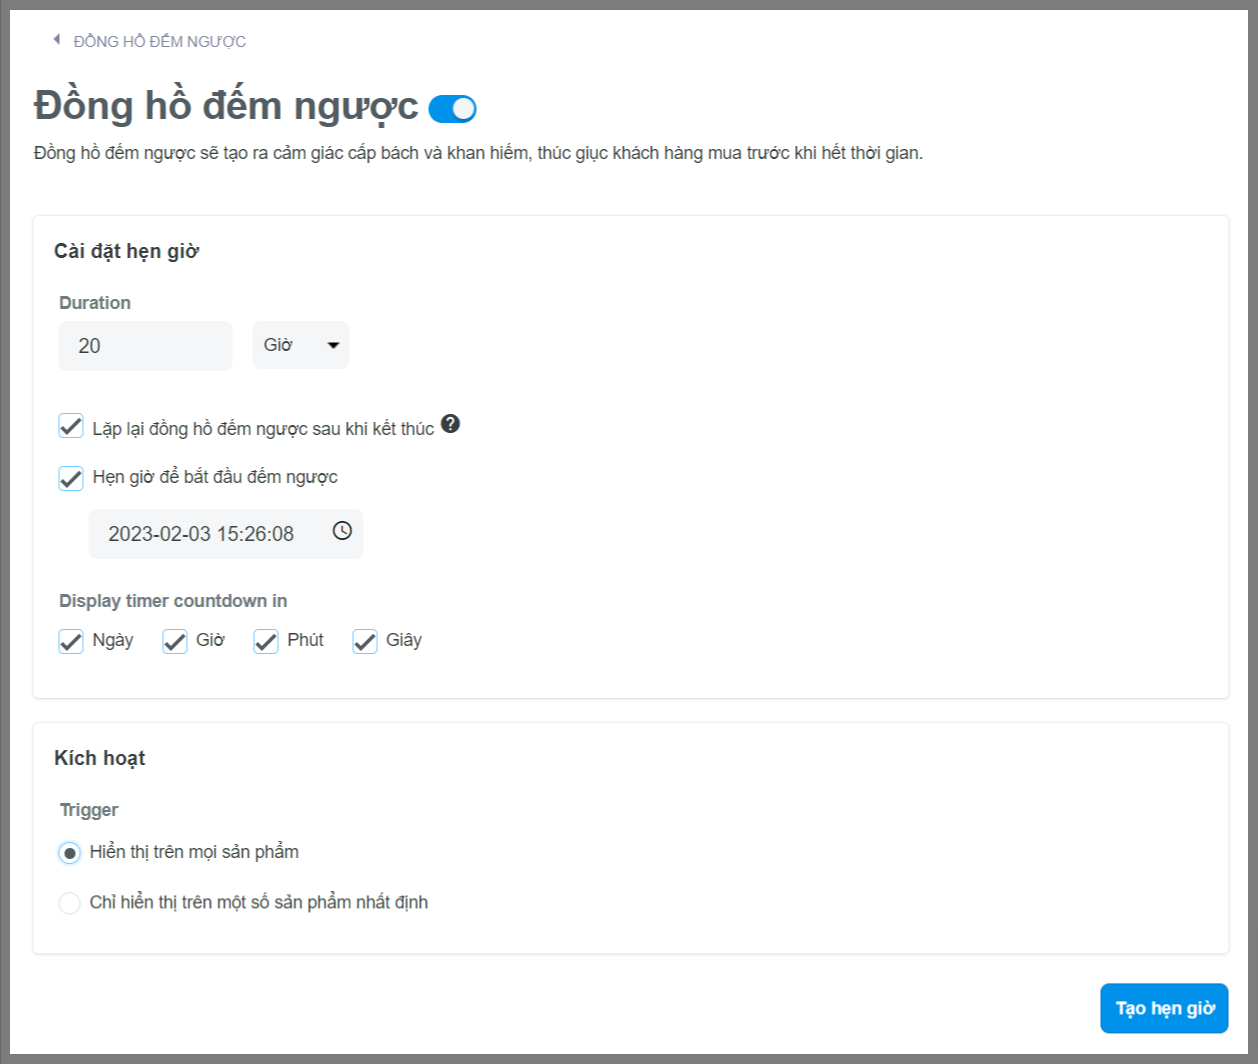The height and width of the screenshot is (1064, 1258).
Task: Select Hiển thị trên mọi sản phẩm radio
Action: tap(69, 853)
